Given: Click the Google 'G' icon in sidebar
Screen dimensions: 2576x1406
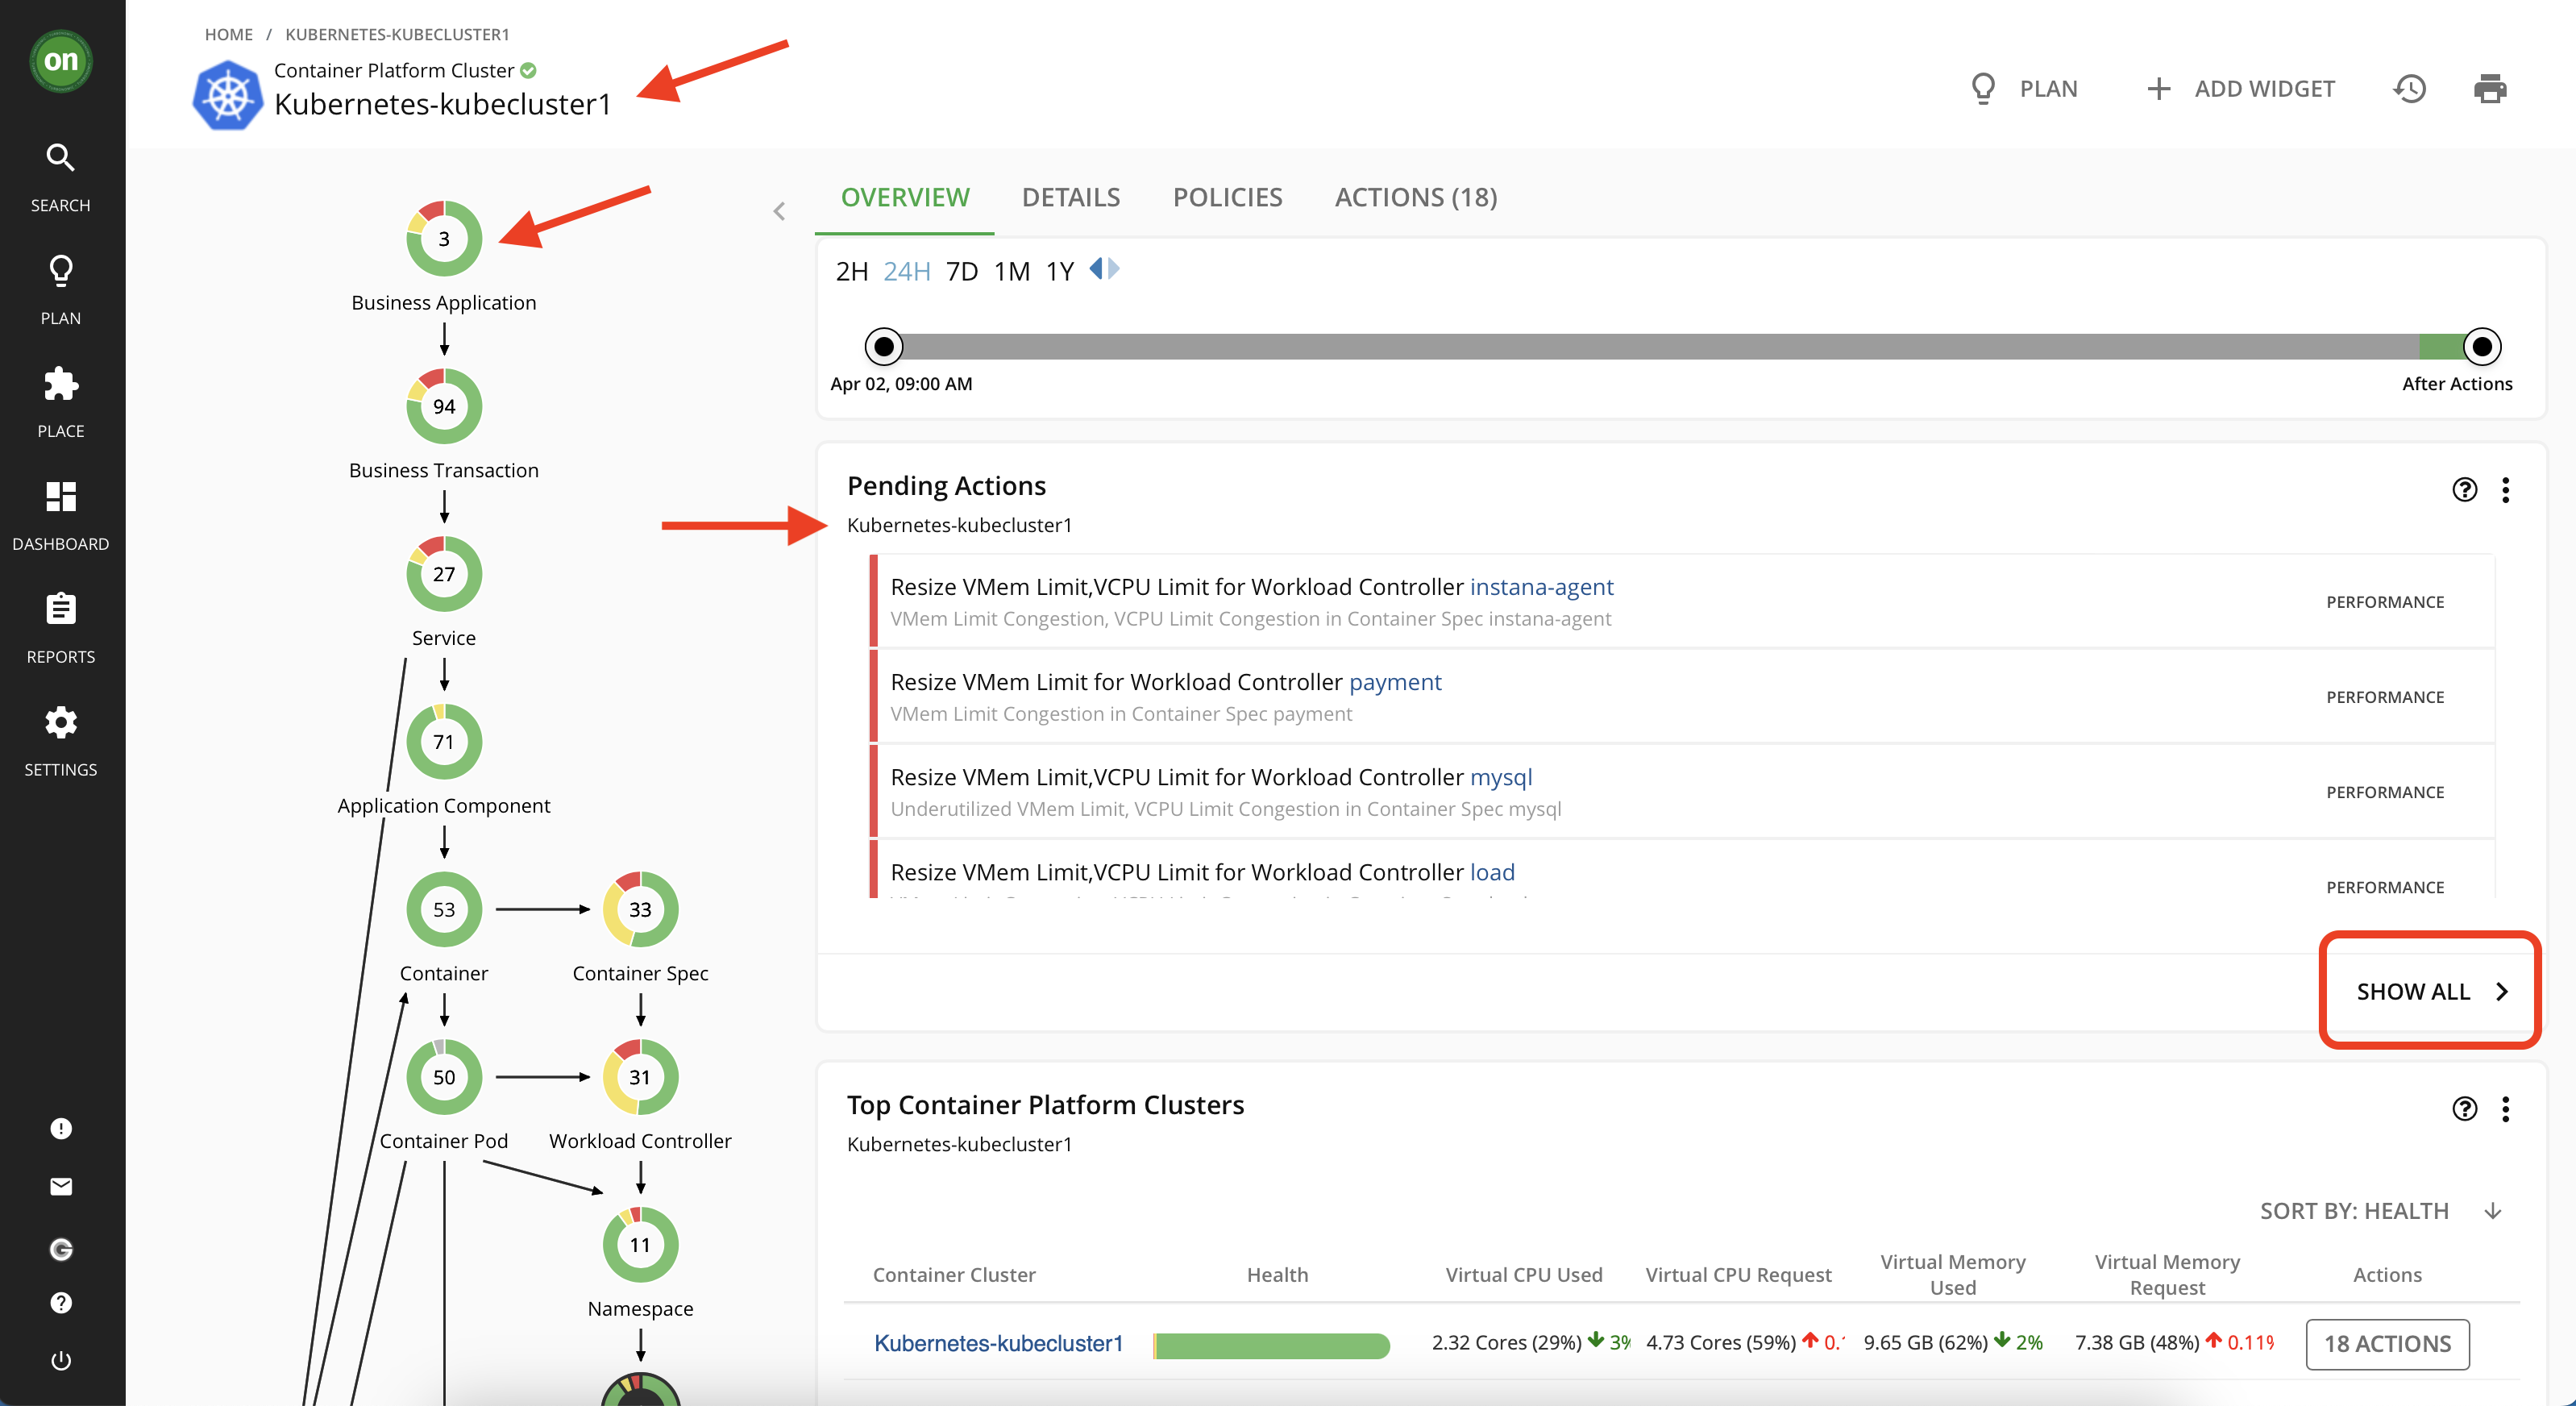Looking at the screenshot, I should 61,1249.
